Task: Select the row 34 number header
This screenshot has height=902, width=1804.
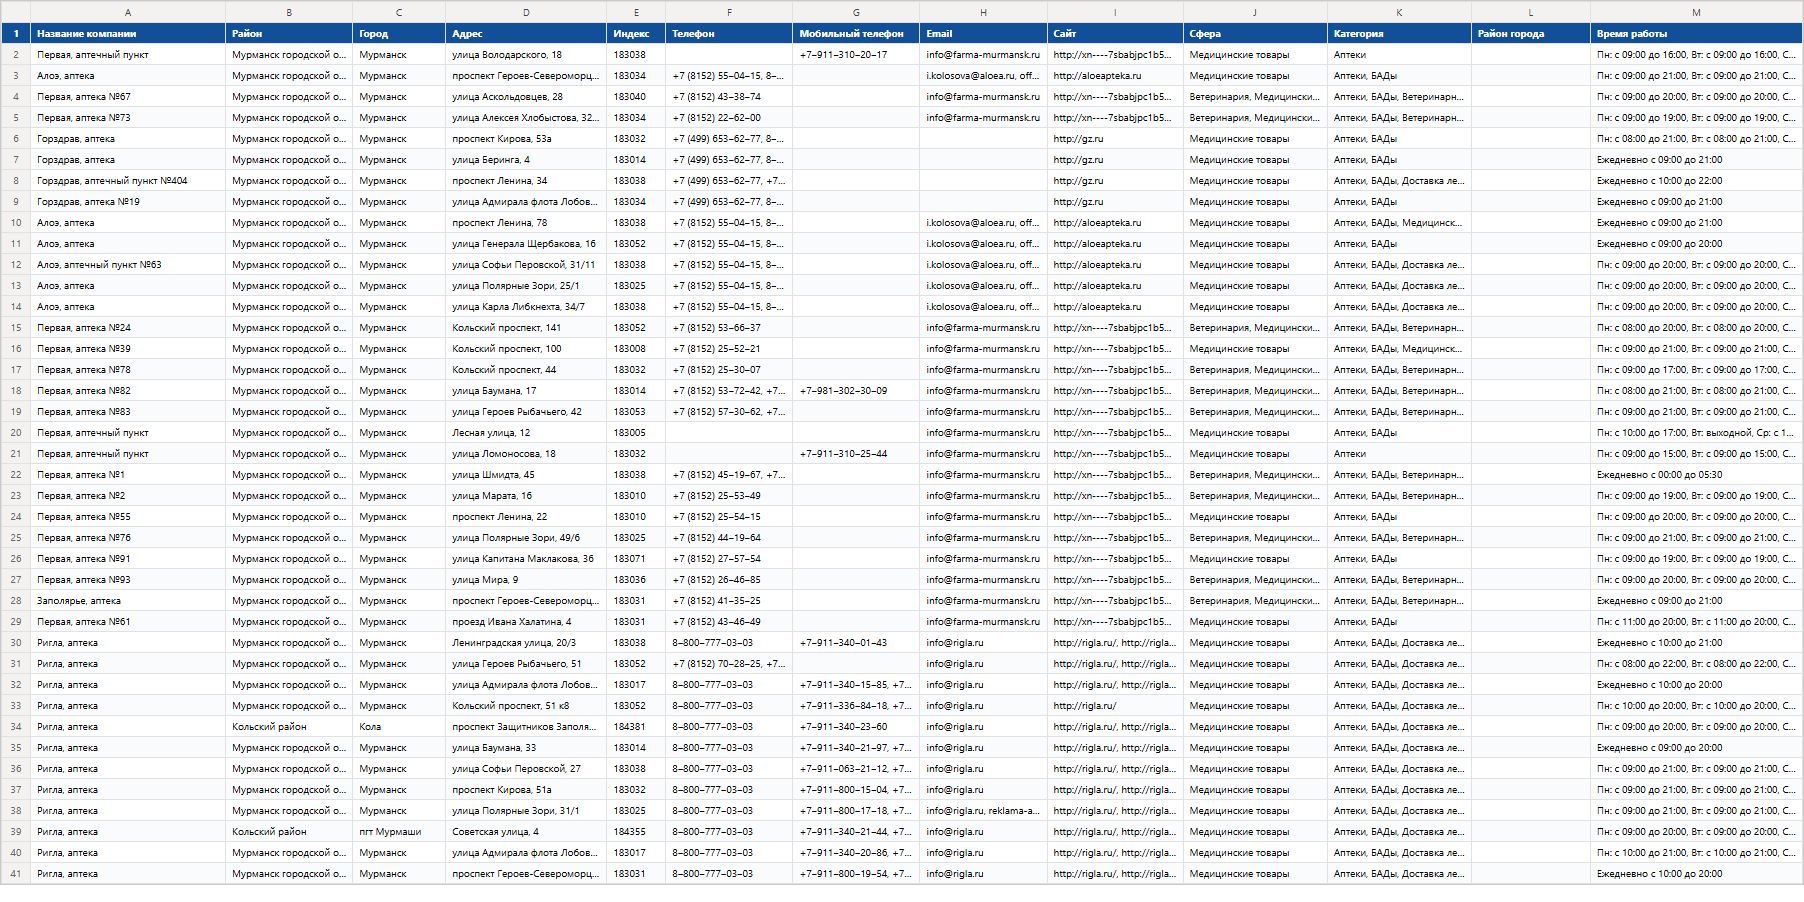Action: [16, 727]
